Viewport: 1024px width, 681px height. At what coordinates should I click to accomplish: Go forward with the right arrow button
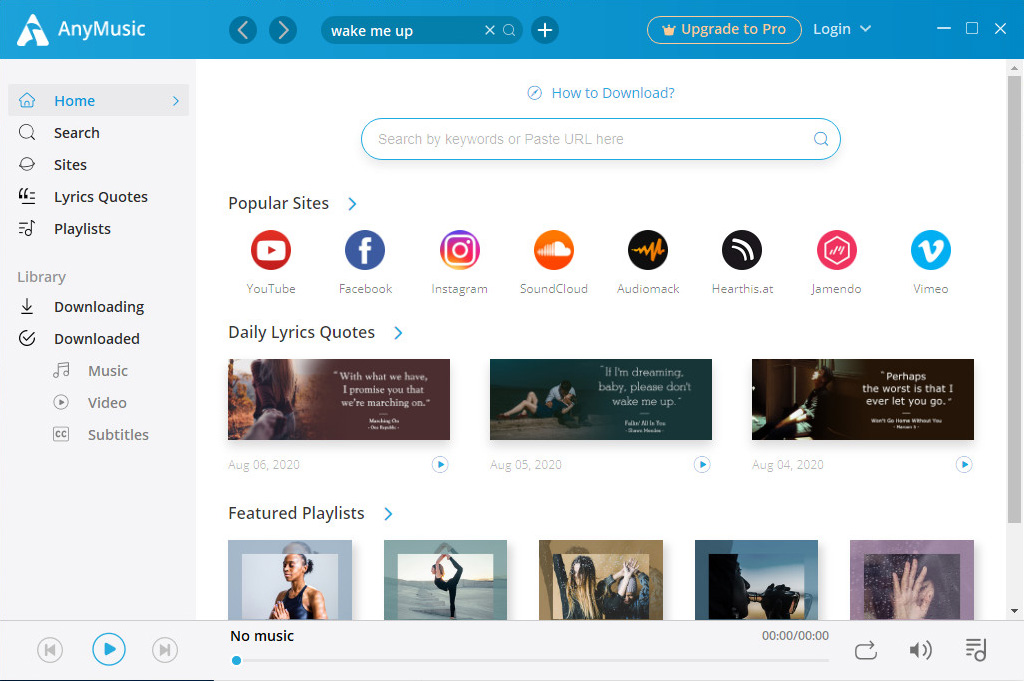pos(283,30)
